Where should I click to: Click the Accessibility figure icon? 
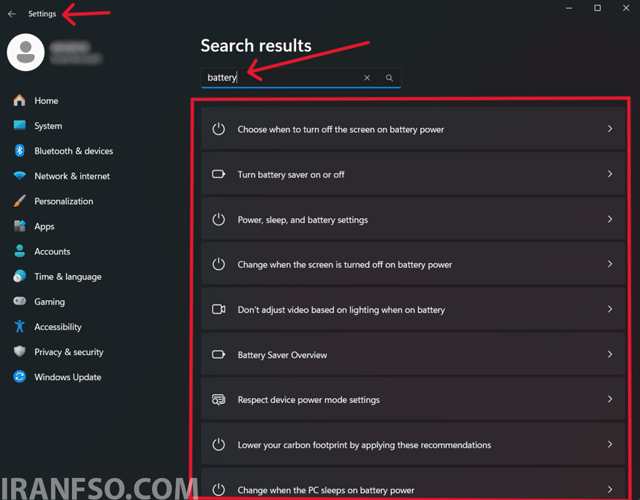[19, 326]
